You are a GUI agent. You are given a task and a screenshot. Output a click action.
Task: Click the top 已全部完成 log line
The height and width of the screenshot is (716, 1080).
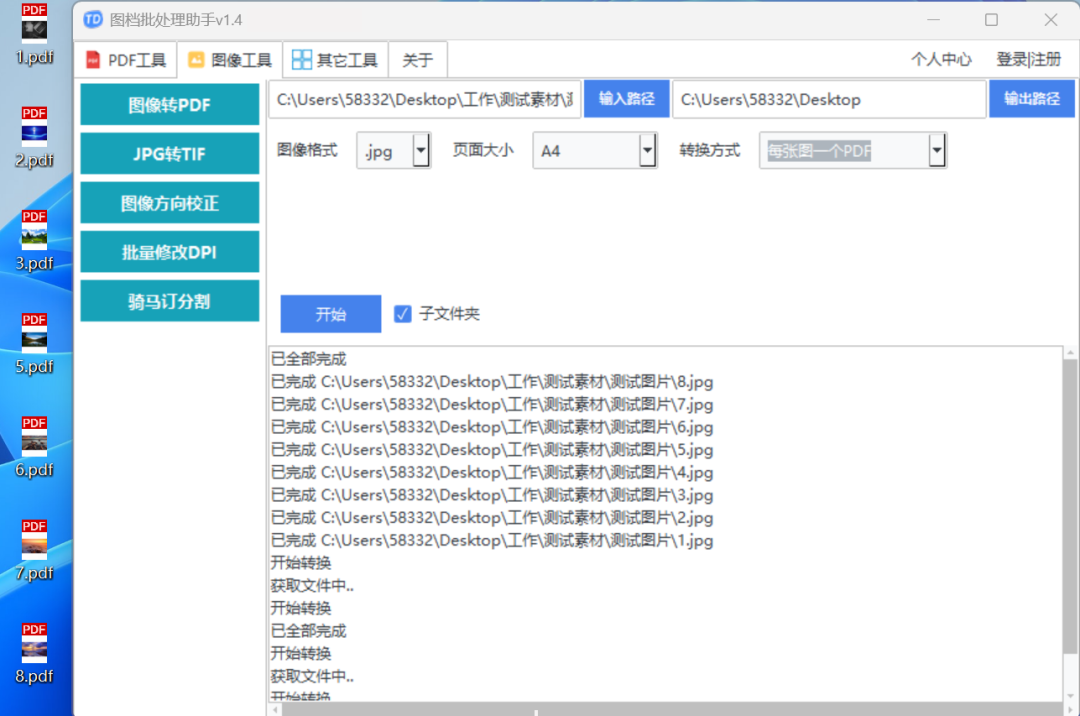[x=309, y=359]
